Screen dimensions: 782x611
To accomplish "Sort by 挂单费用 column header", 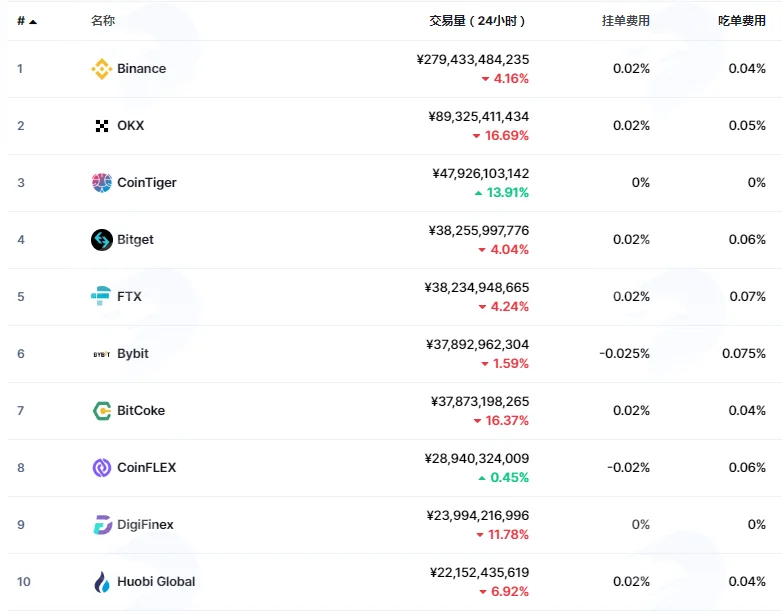I will click(626, 20).
